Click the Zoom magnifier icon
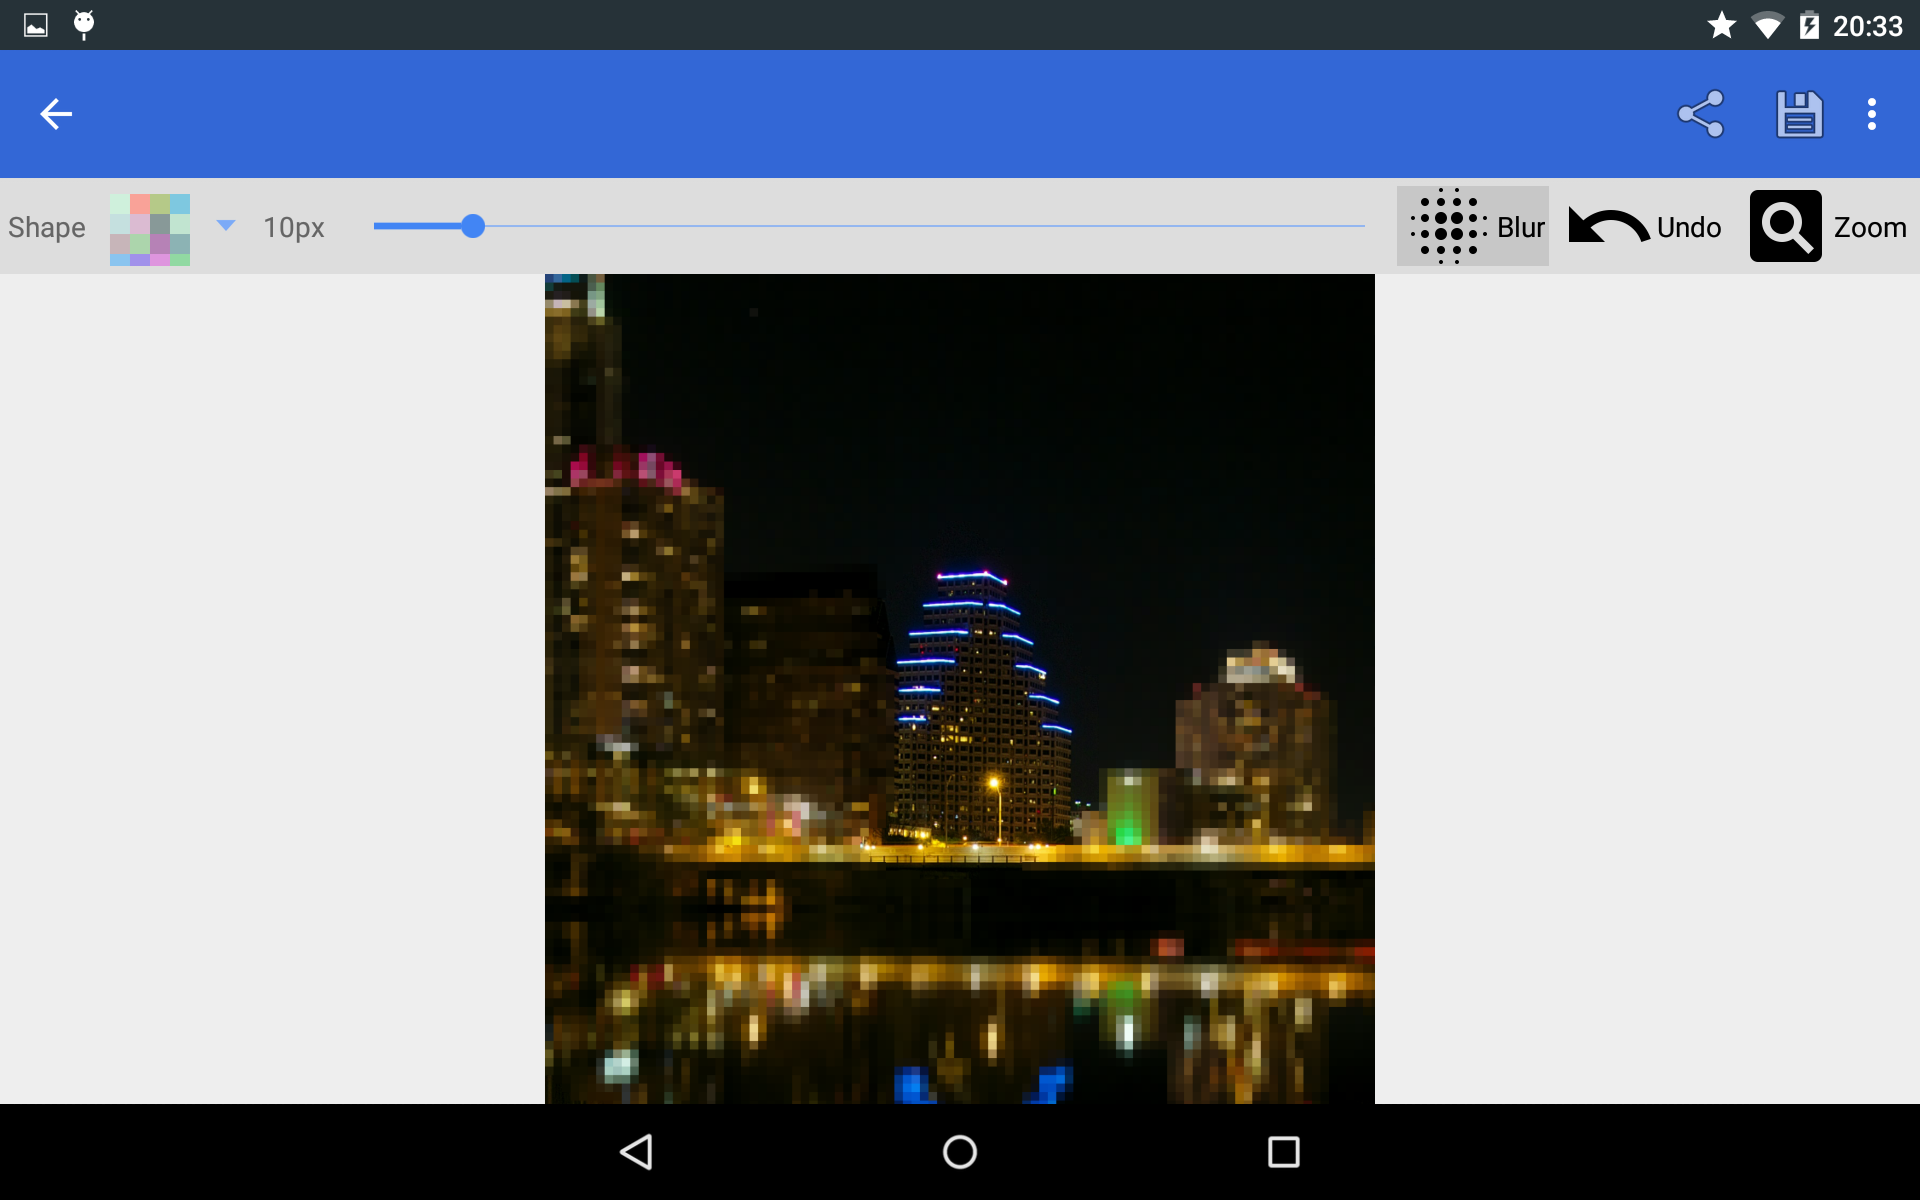The image size is (1920, 1200). click(1785, 227)
